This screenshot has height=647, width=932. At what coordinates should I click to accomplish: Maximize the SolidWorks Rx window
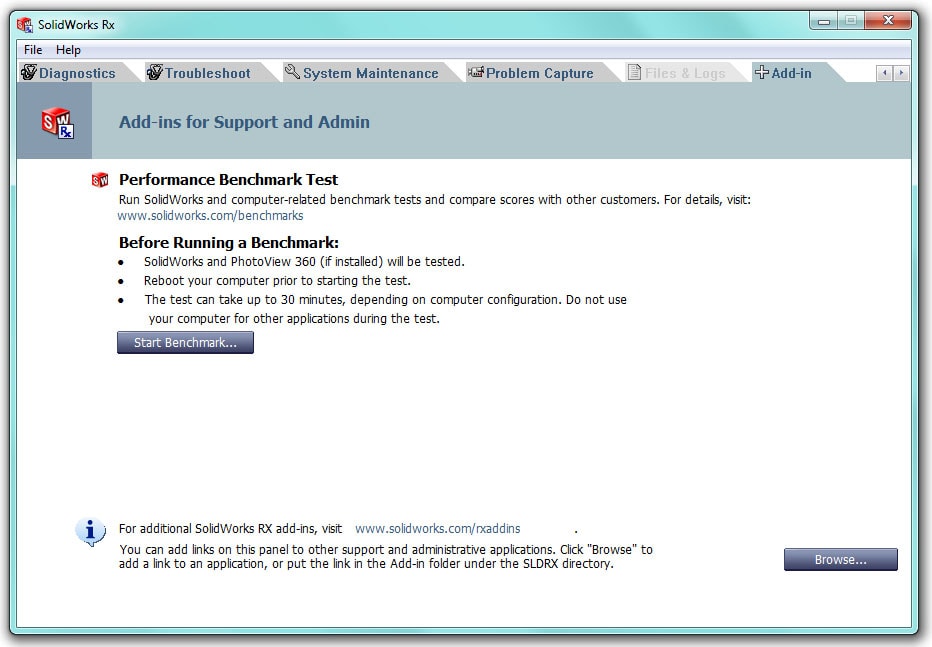(851, 21)
